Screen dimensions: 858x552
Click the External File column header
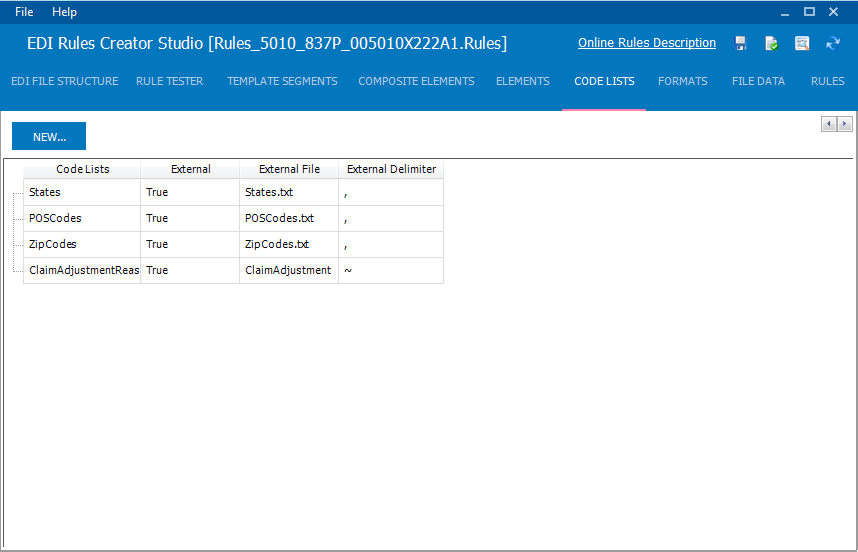[x=289, y=169]
